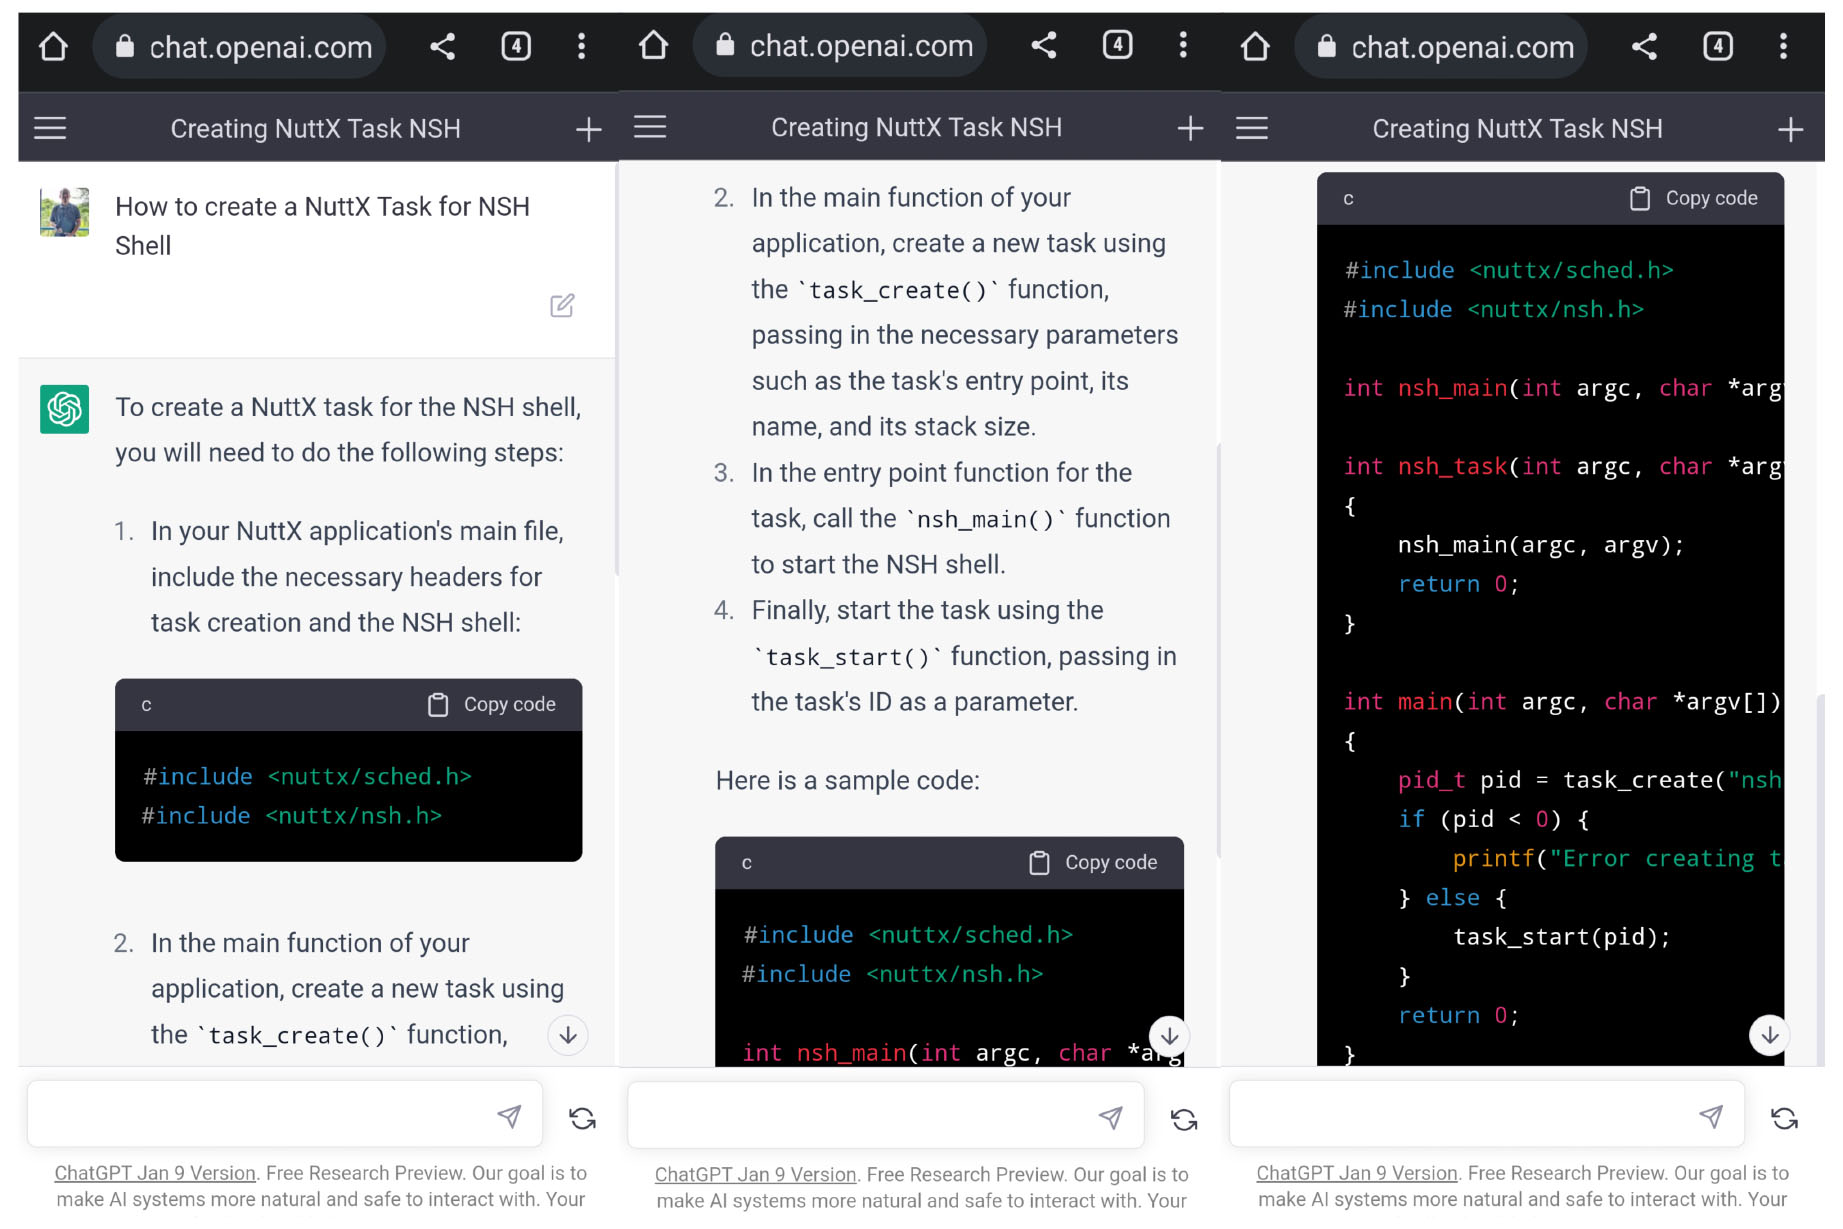Click the chat.openai.com address bar in the left panel

[x=240, y=46]
